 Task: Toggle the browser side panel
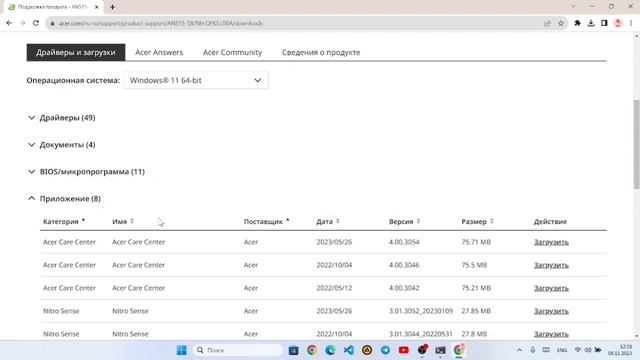(604, 23)
